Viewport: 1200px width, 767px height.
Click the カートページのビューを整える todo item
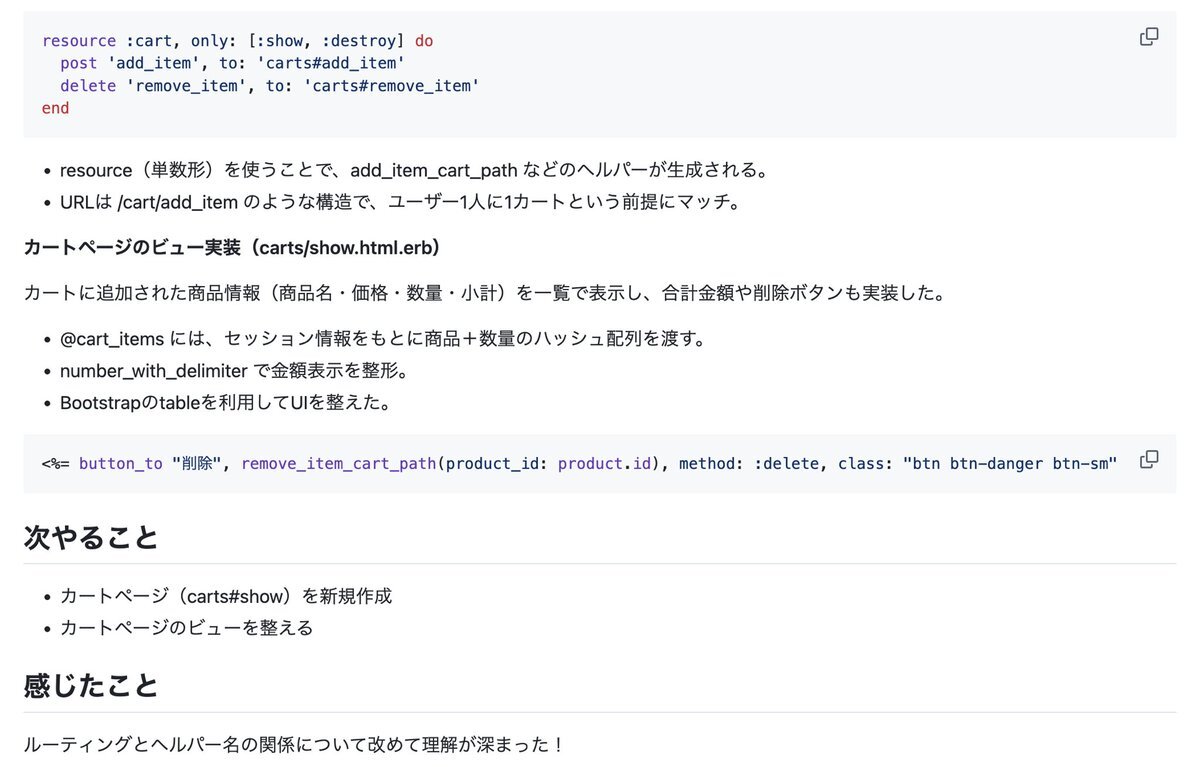tap(187, 628)
